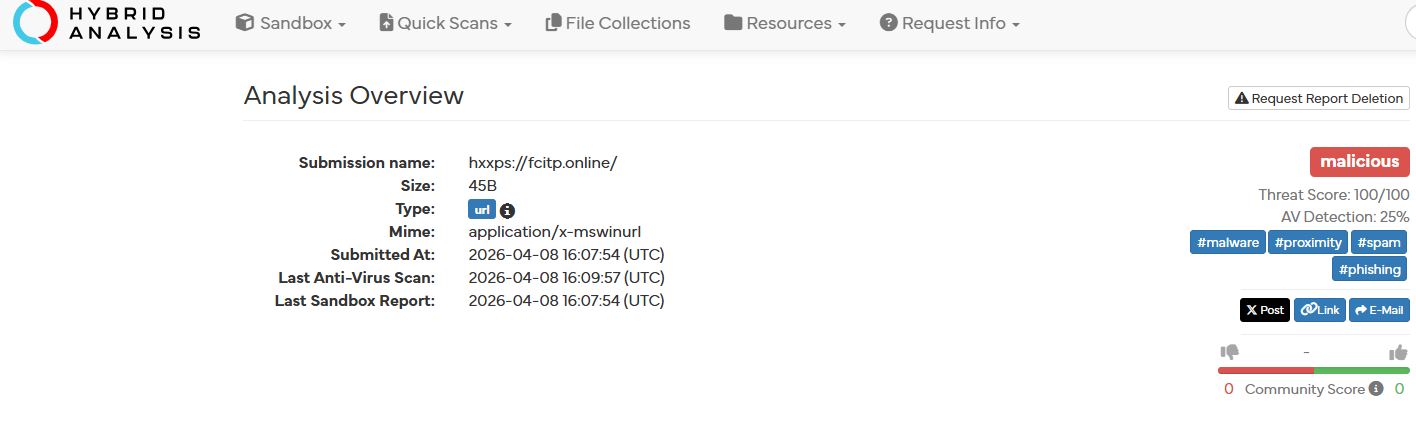Share report via X Post button

[1265, 310]
